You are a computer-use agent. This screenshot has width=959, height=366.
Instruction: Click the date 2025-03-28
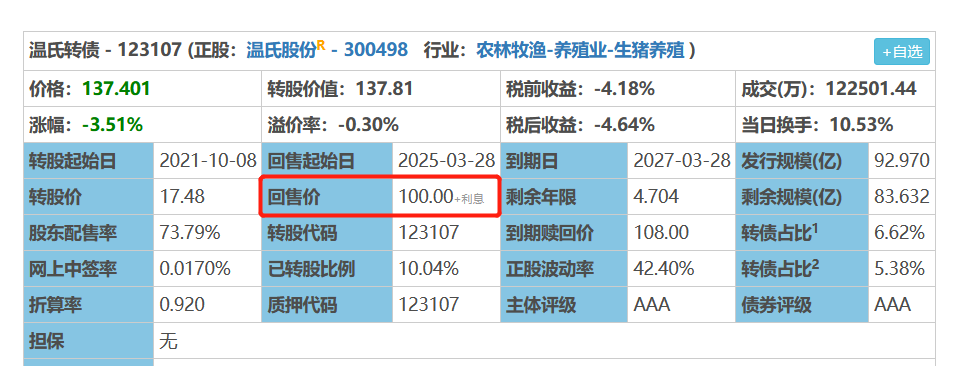[x=446, y=161]
